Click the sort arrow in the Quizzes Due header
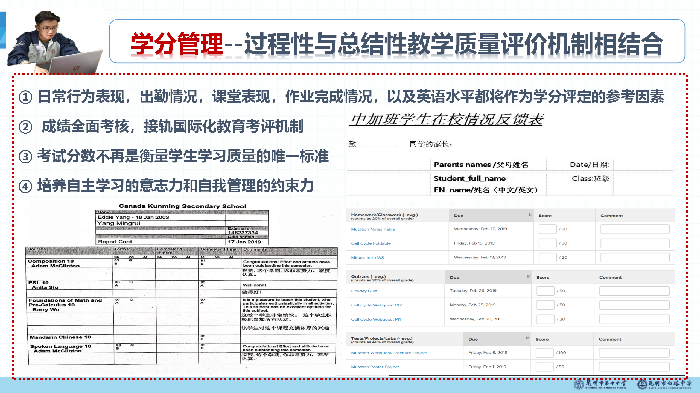Image resolution: width=700 pixels, height=393 pixels. point(528,277)
